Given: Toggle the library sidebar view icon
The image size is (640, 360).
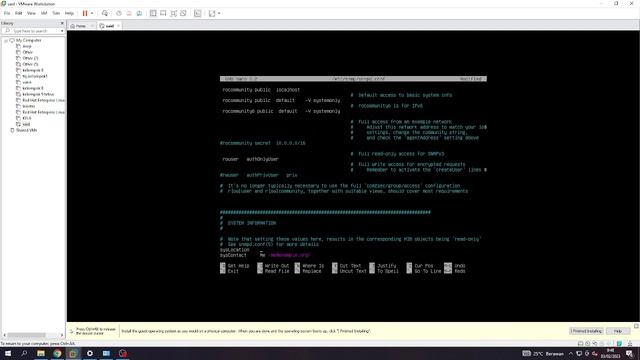Looking at the screenshot, I should pos(153,13).
